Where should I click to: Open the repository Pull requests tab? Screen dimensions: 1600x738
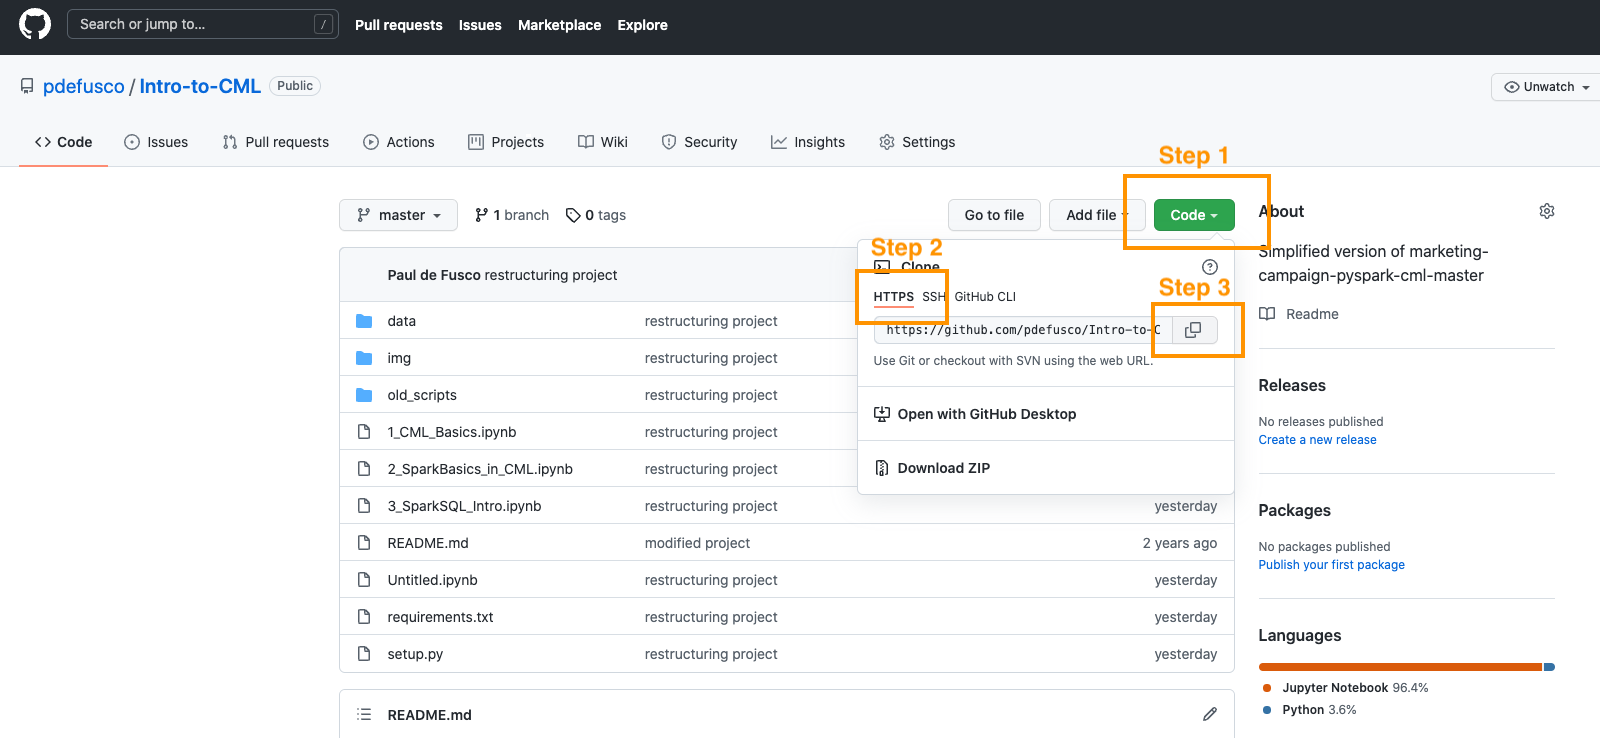coord(275,142)
